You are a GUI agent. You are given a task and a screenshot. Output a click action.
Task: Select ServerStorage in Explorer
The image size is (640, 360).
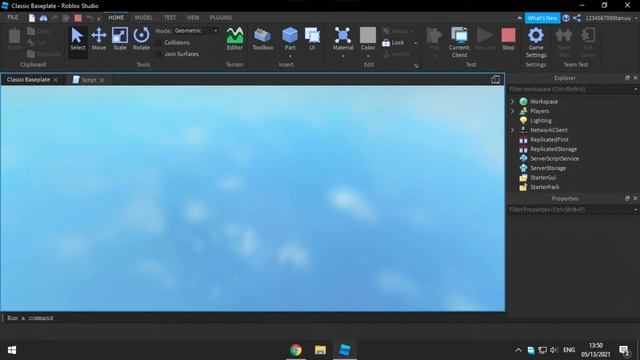(x=548, y=168)
